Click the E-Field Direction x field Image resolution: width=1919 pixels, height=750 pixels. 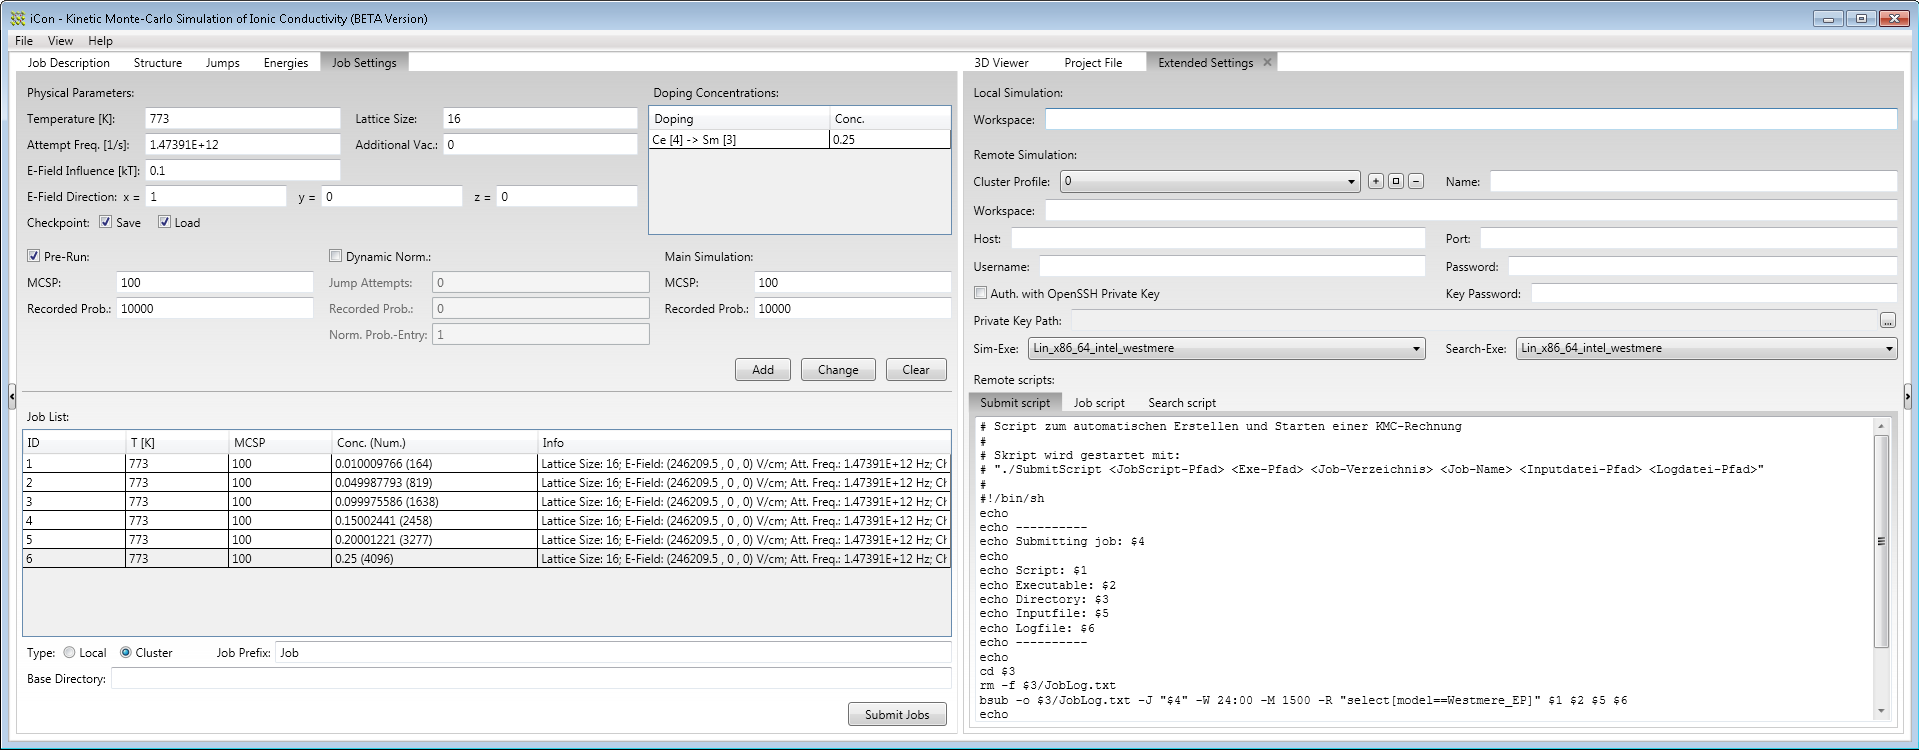(x=216, y=196)
